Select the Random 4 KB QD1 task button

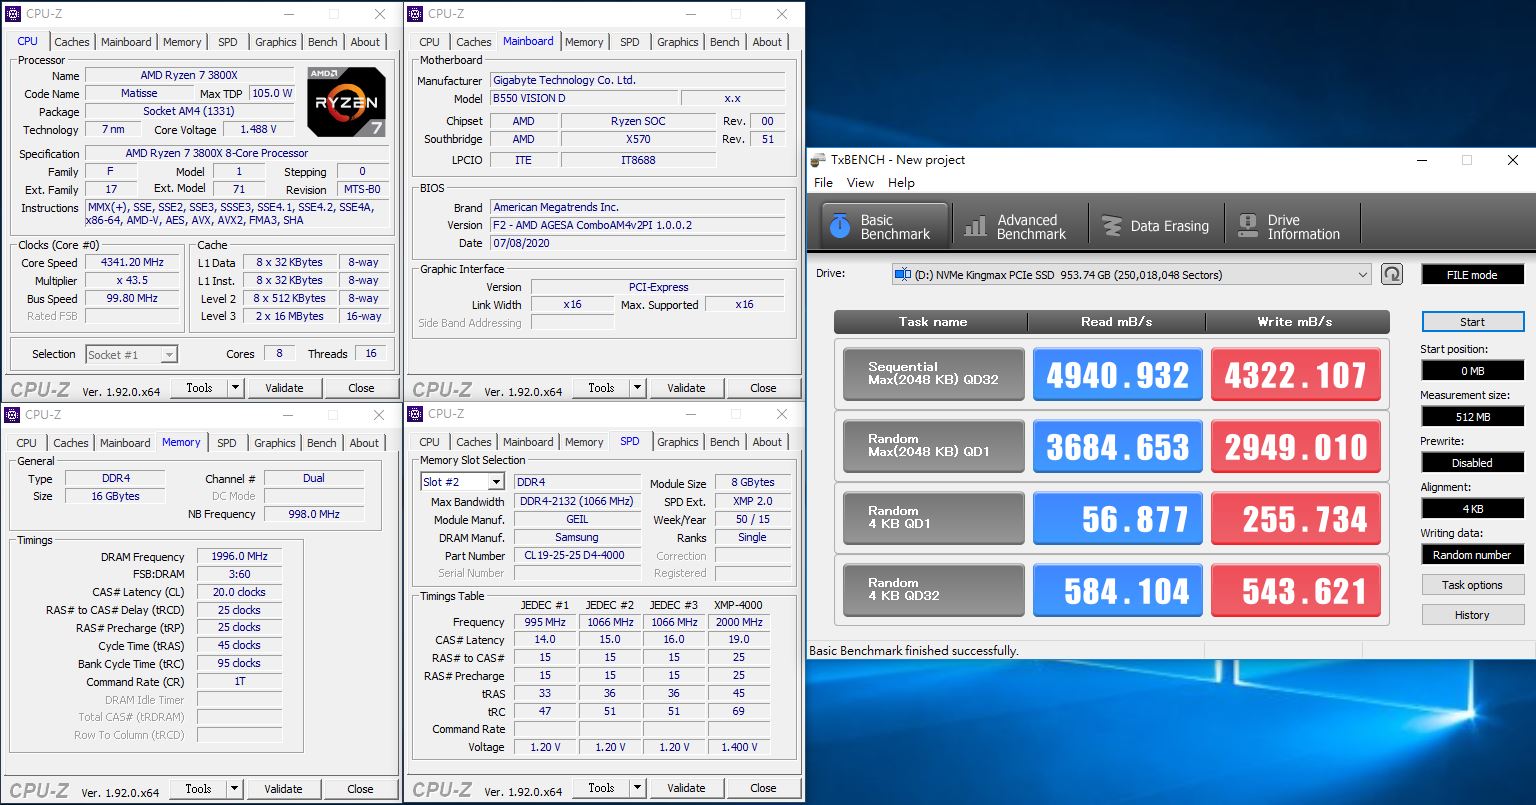(933, 518)
